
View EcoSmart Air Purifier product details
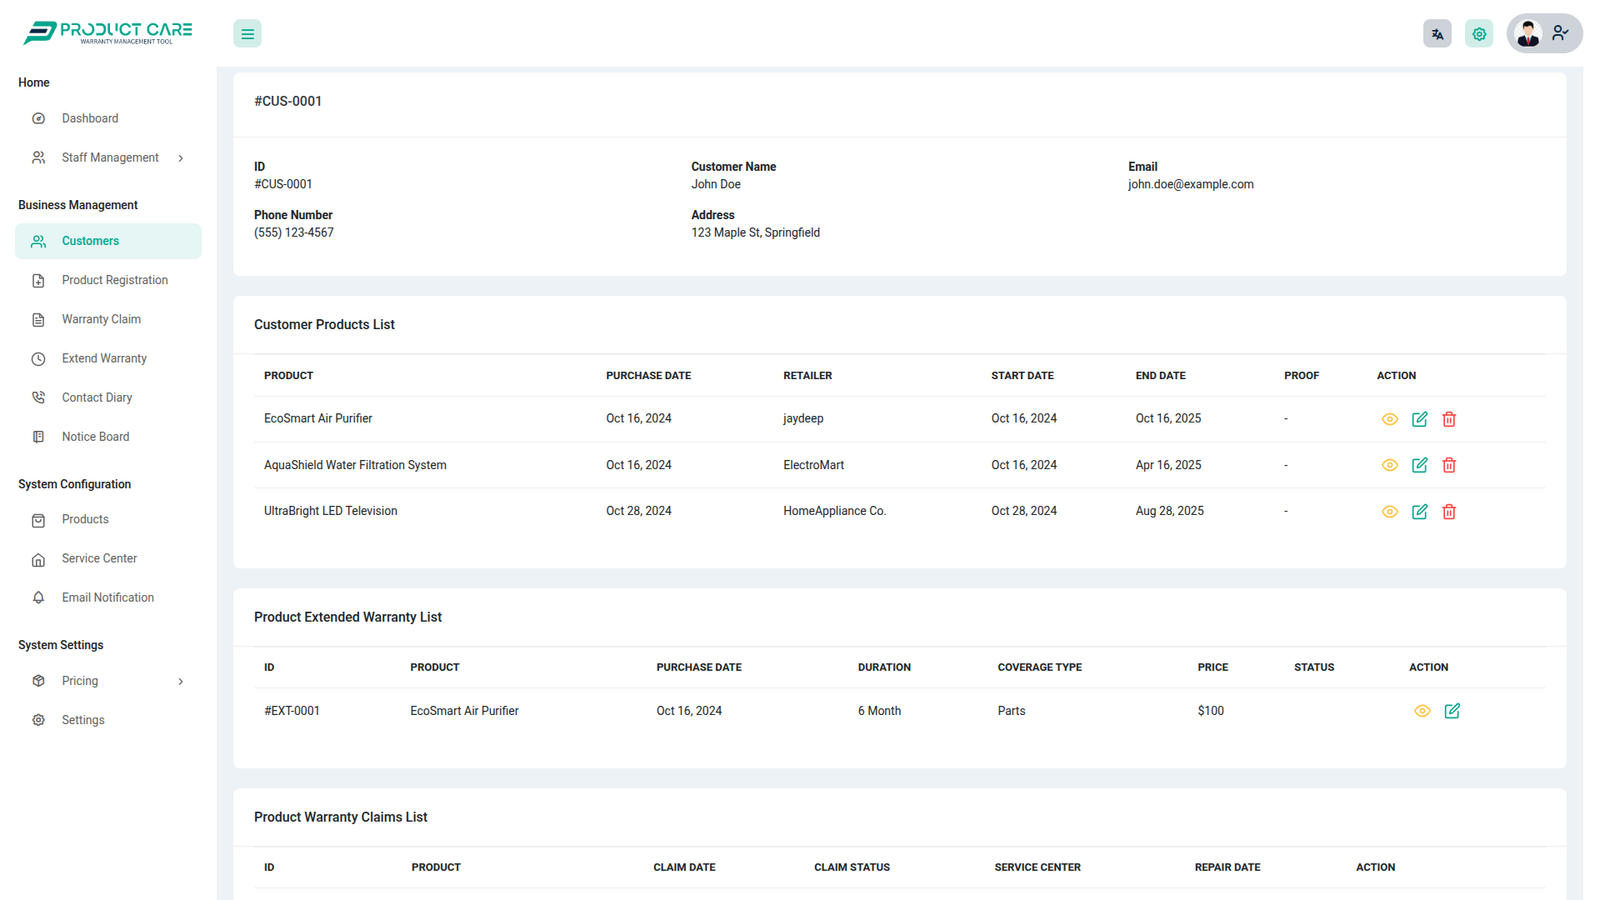1389,419
